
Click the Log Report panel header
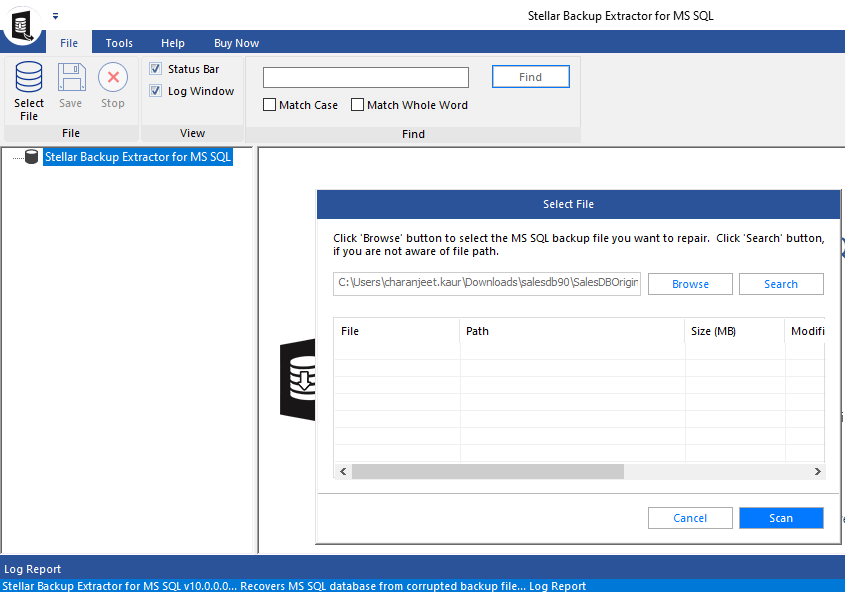pyautogui.click(x=422, y=568)
